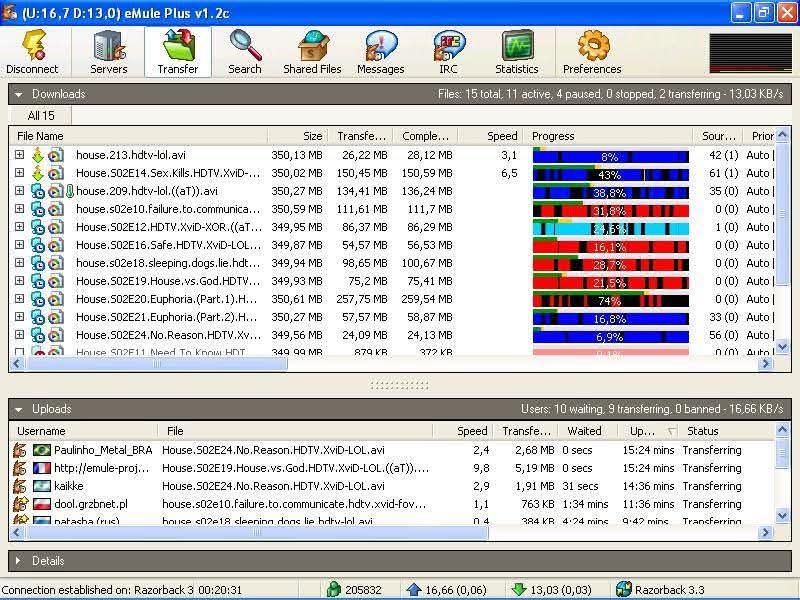This screenshot has height=600, width=800.
Task: Click the Disconnect lightning icon
Action: point(35,45)
